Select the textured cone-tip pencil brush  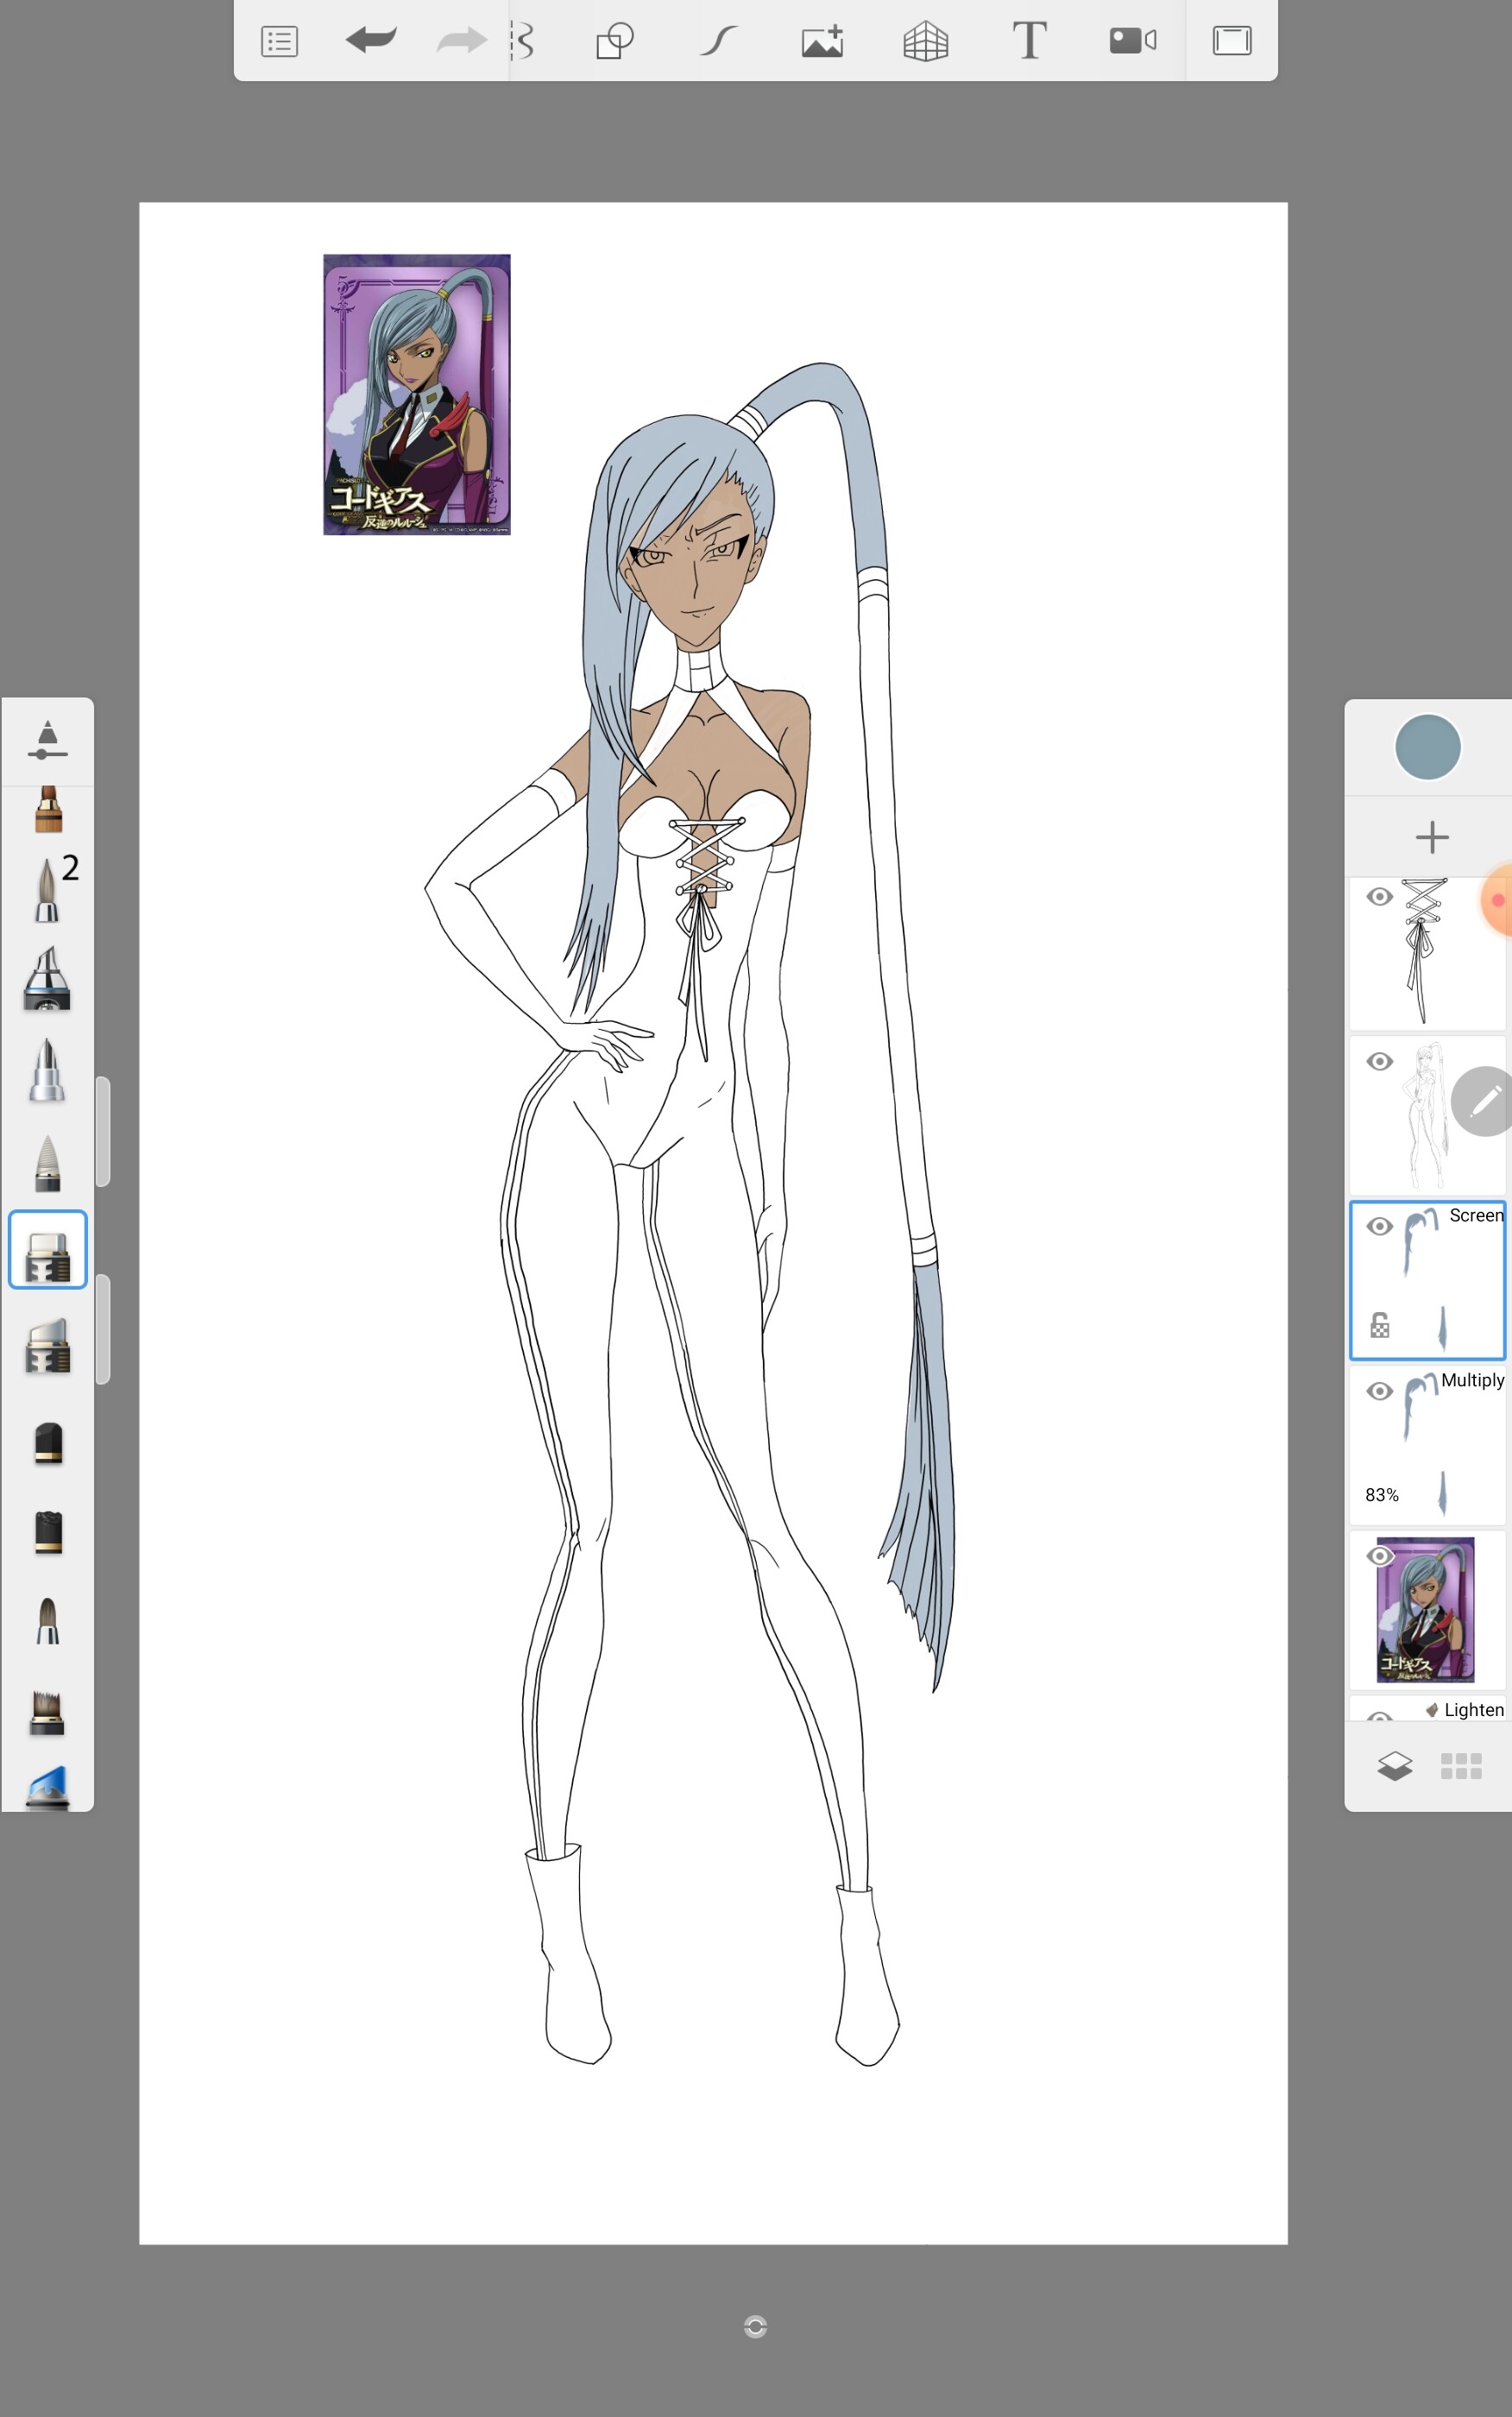pyautogui.click(x=47, y=1163)
